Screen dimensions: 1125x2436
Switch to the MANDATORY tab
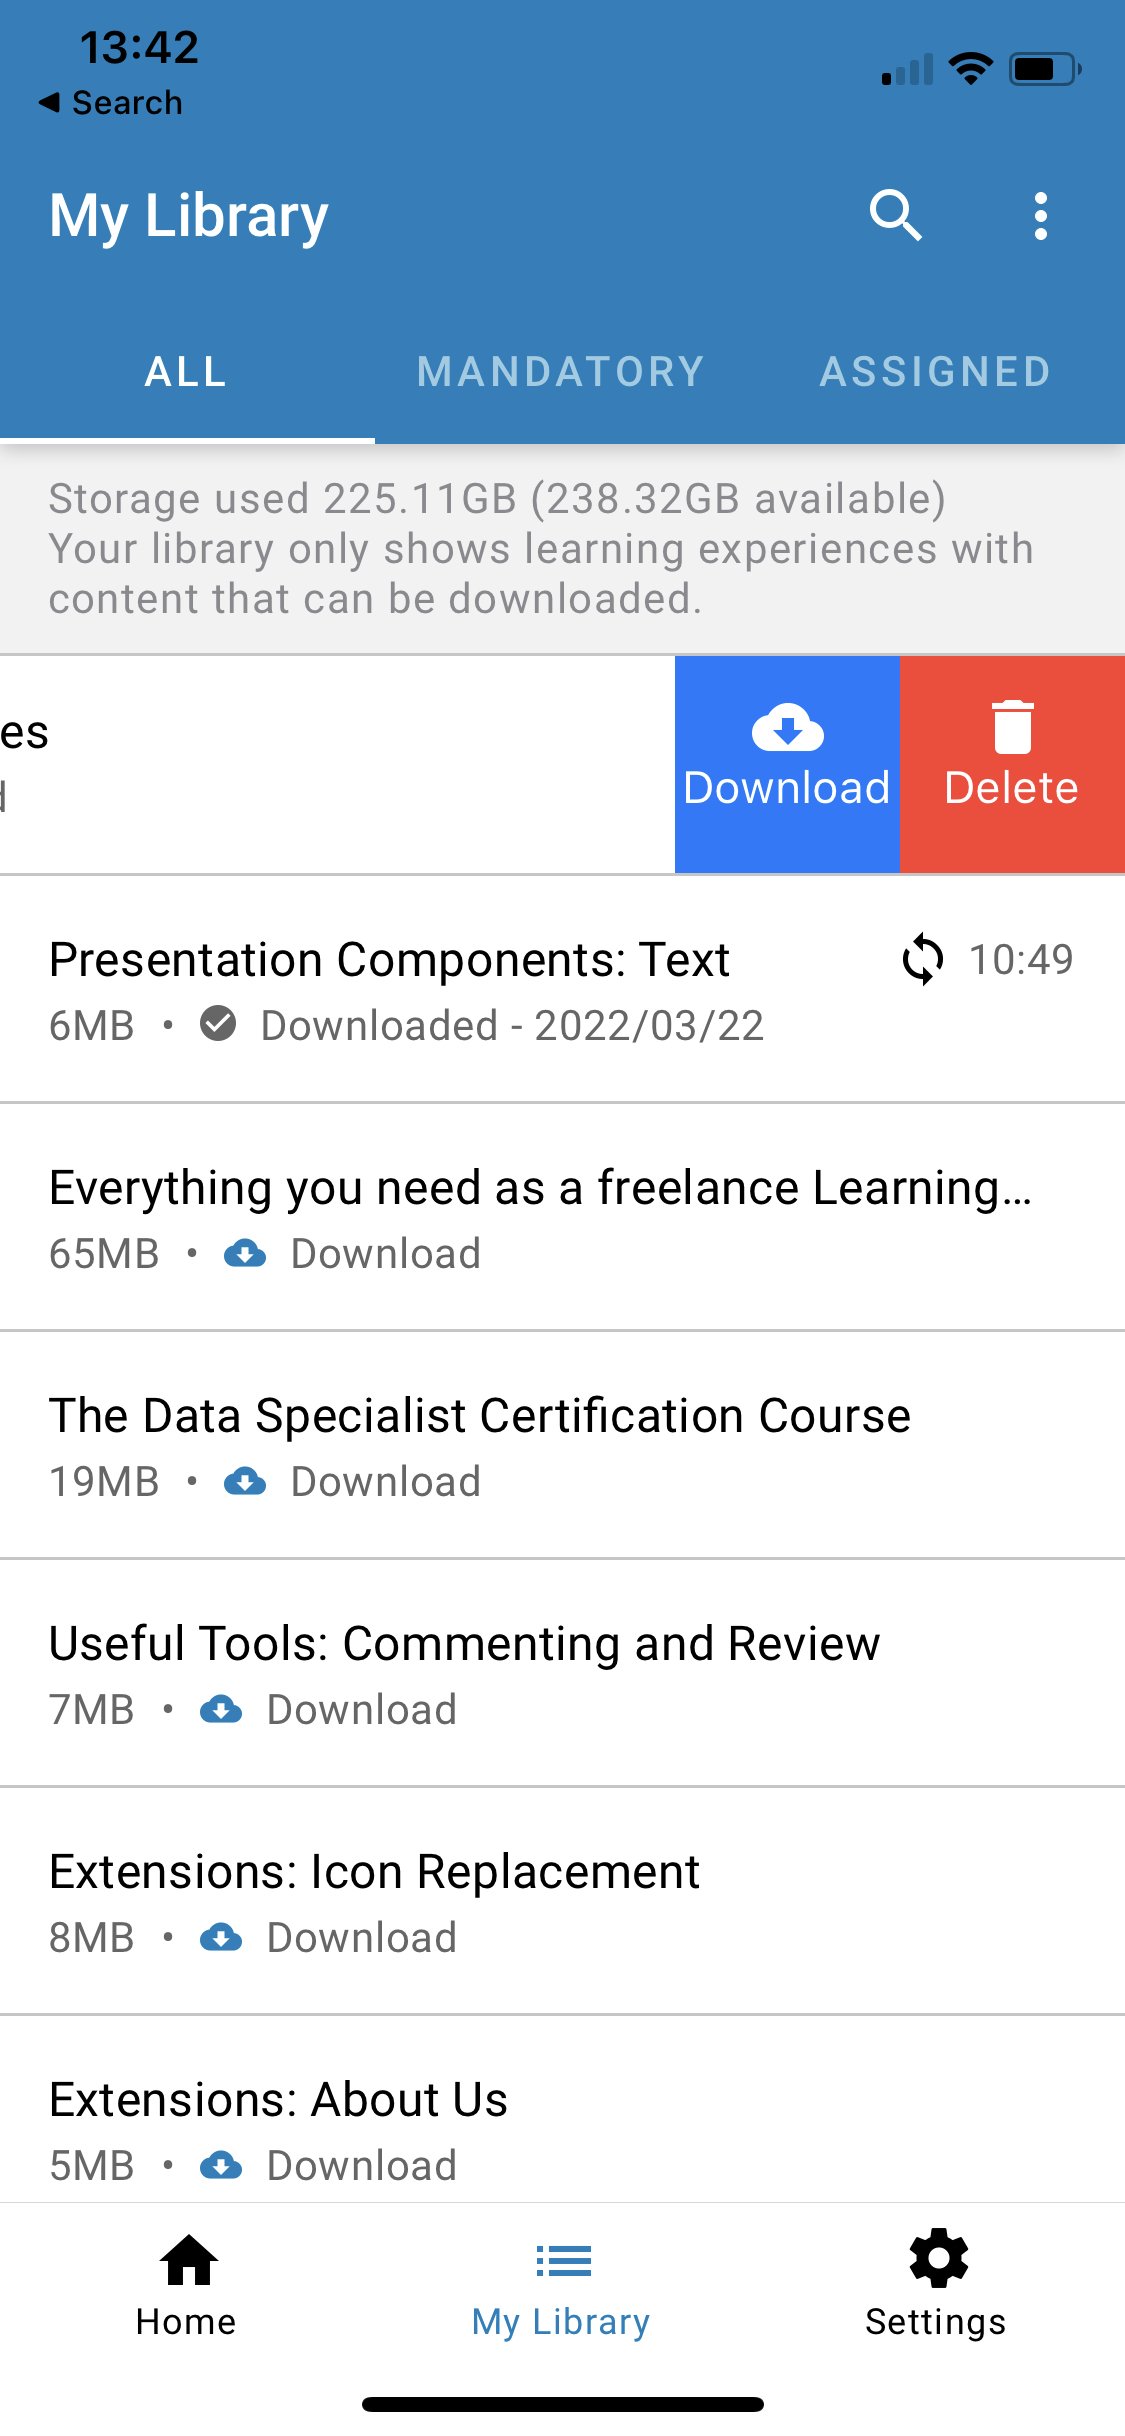pyautogui.click(x=561, y=372)
